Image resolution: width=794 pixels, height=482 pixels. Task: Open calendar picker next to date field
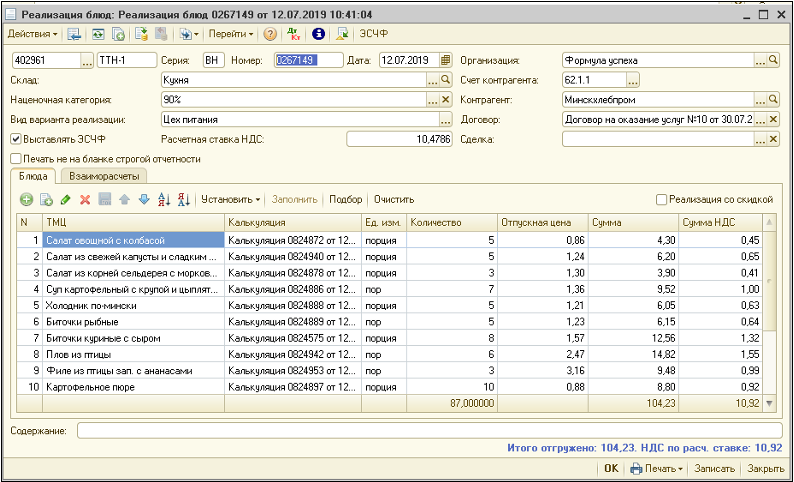point(446,60)
